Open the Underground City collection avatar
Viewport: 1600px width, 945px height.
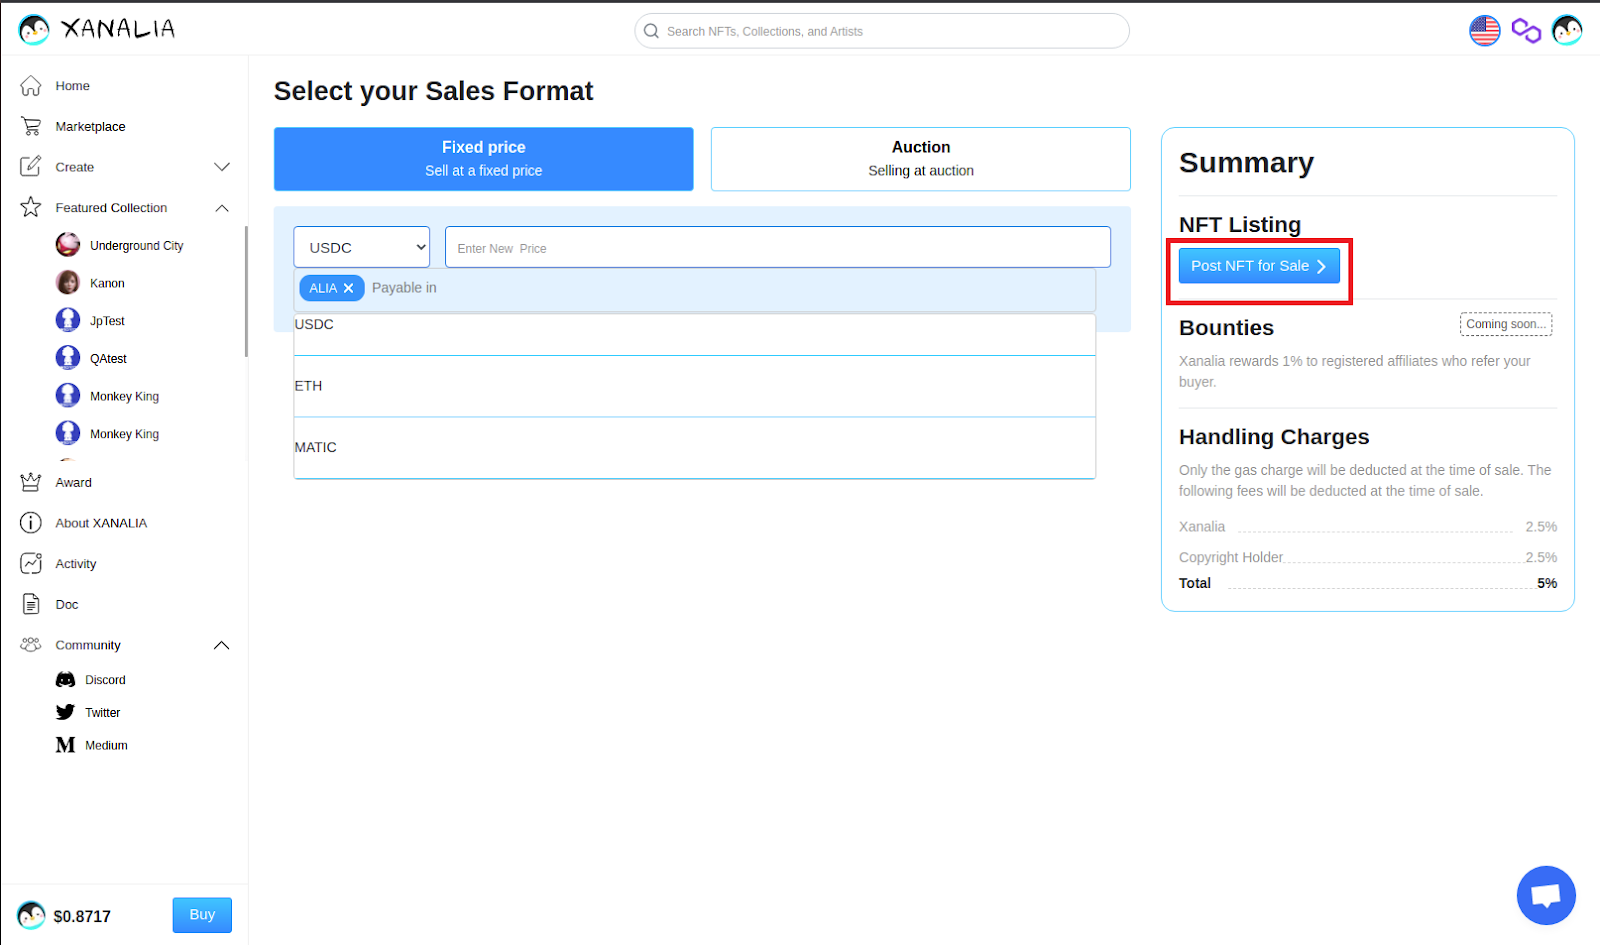[68, 245]
